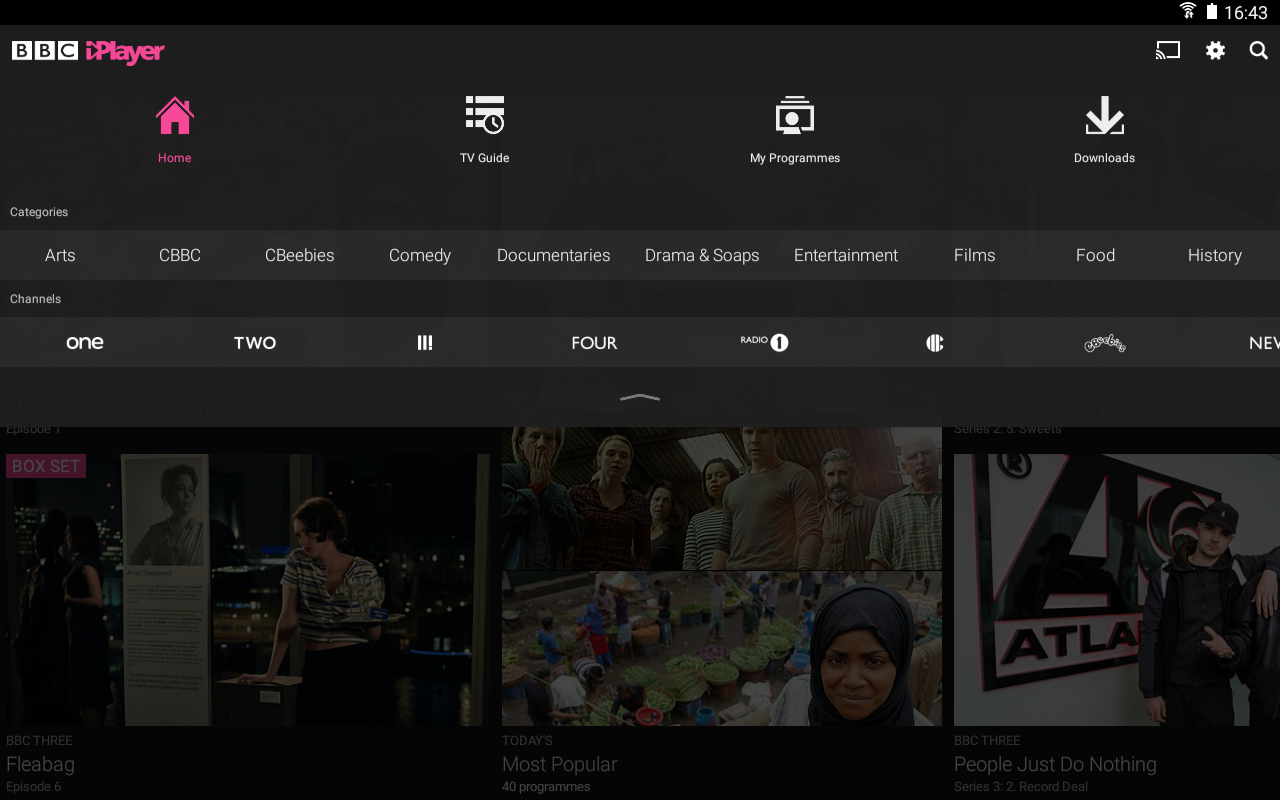Screen dimensions: 1280x800
Task: Tap the "Channels" section heading
Action: 35,299
